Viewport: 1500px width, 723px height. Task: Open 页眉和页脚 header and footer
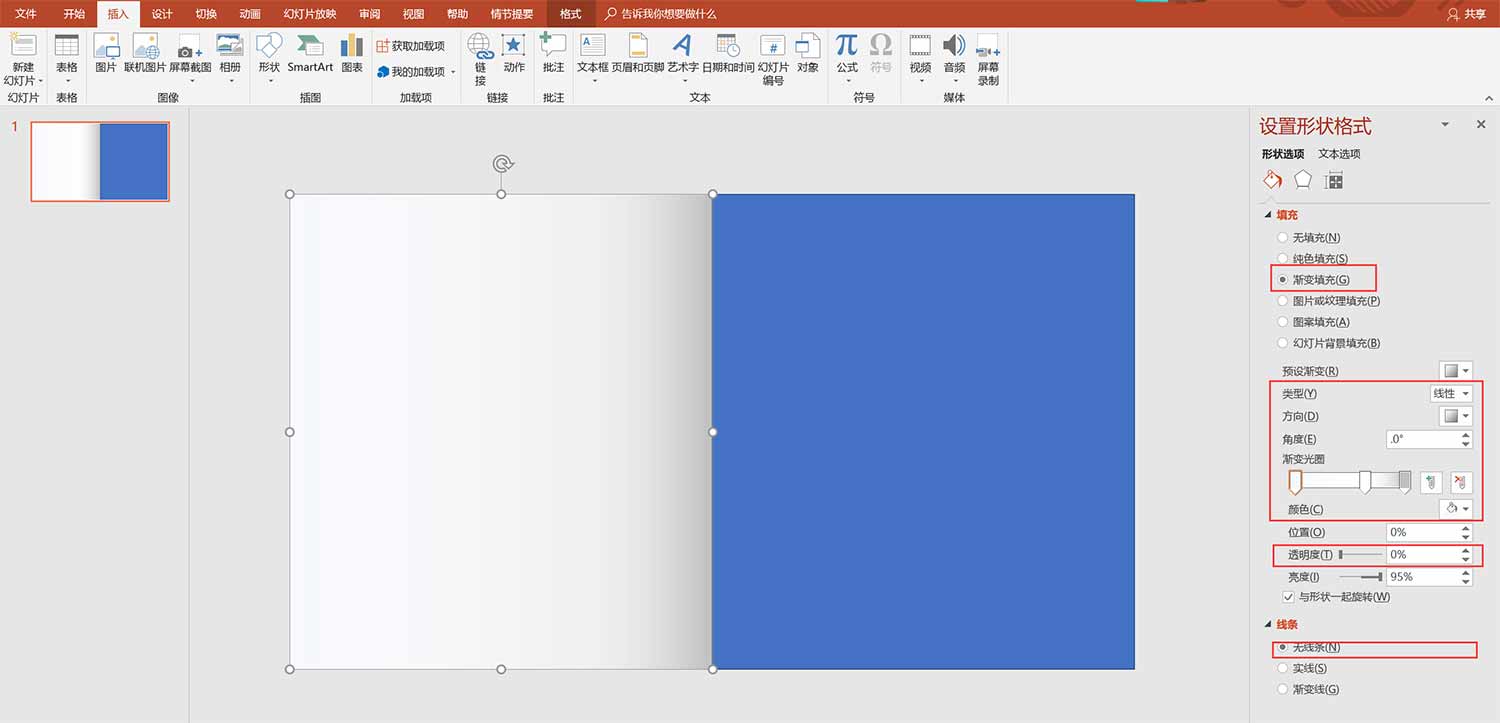(x=638, y=45)
